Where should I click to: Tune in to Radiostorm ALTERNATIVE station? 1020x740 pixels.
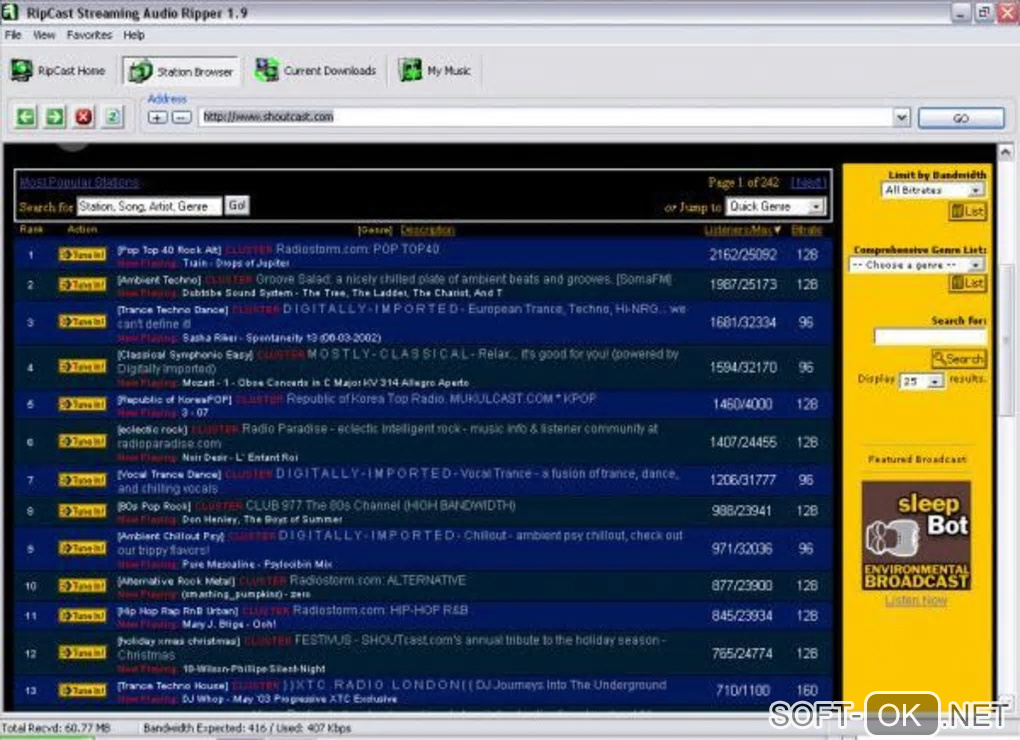(82, 586)
